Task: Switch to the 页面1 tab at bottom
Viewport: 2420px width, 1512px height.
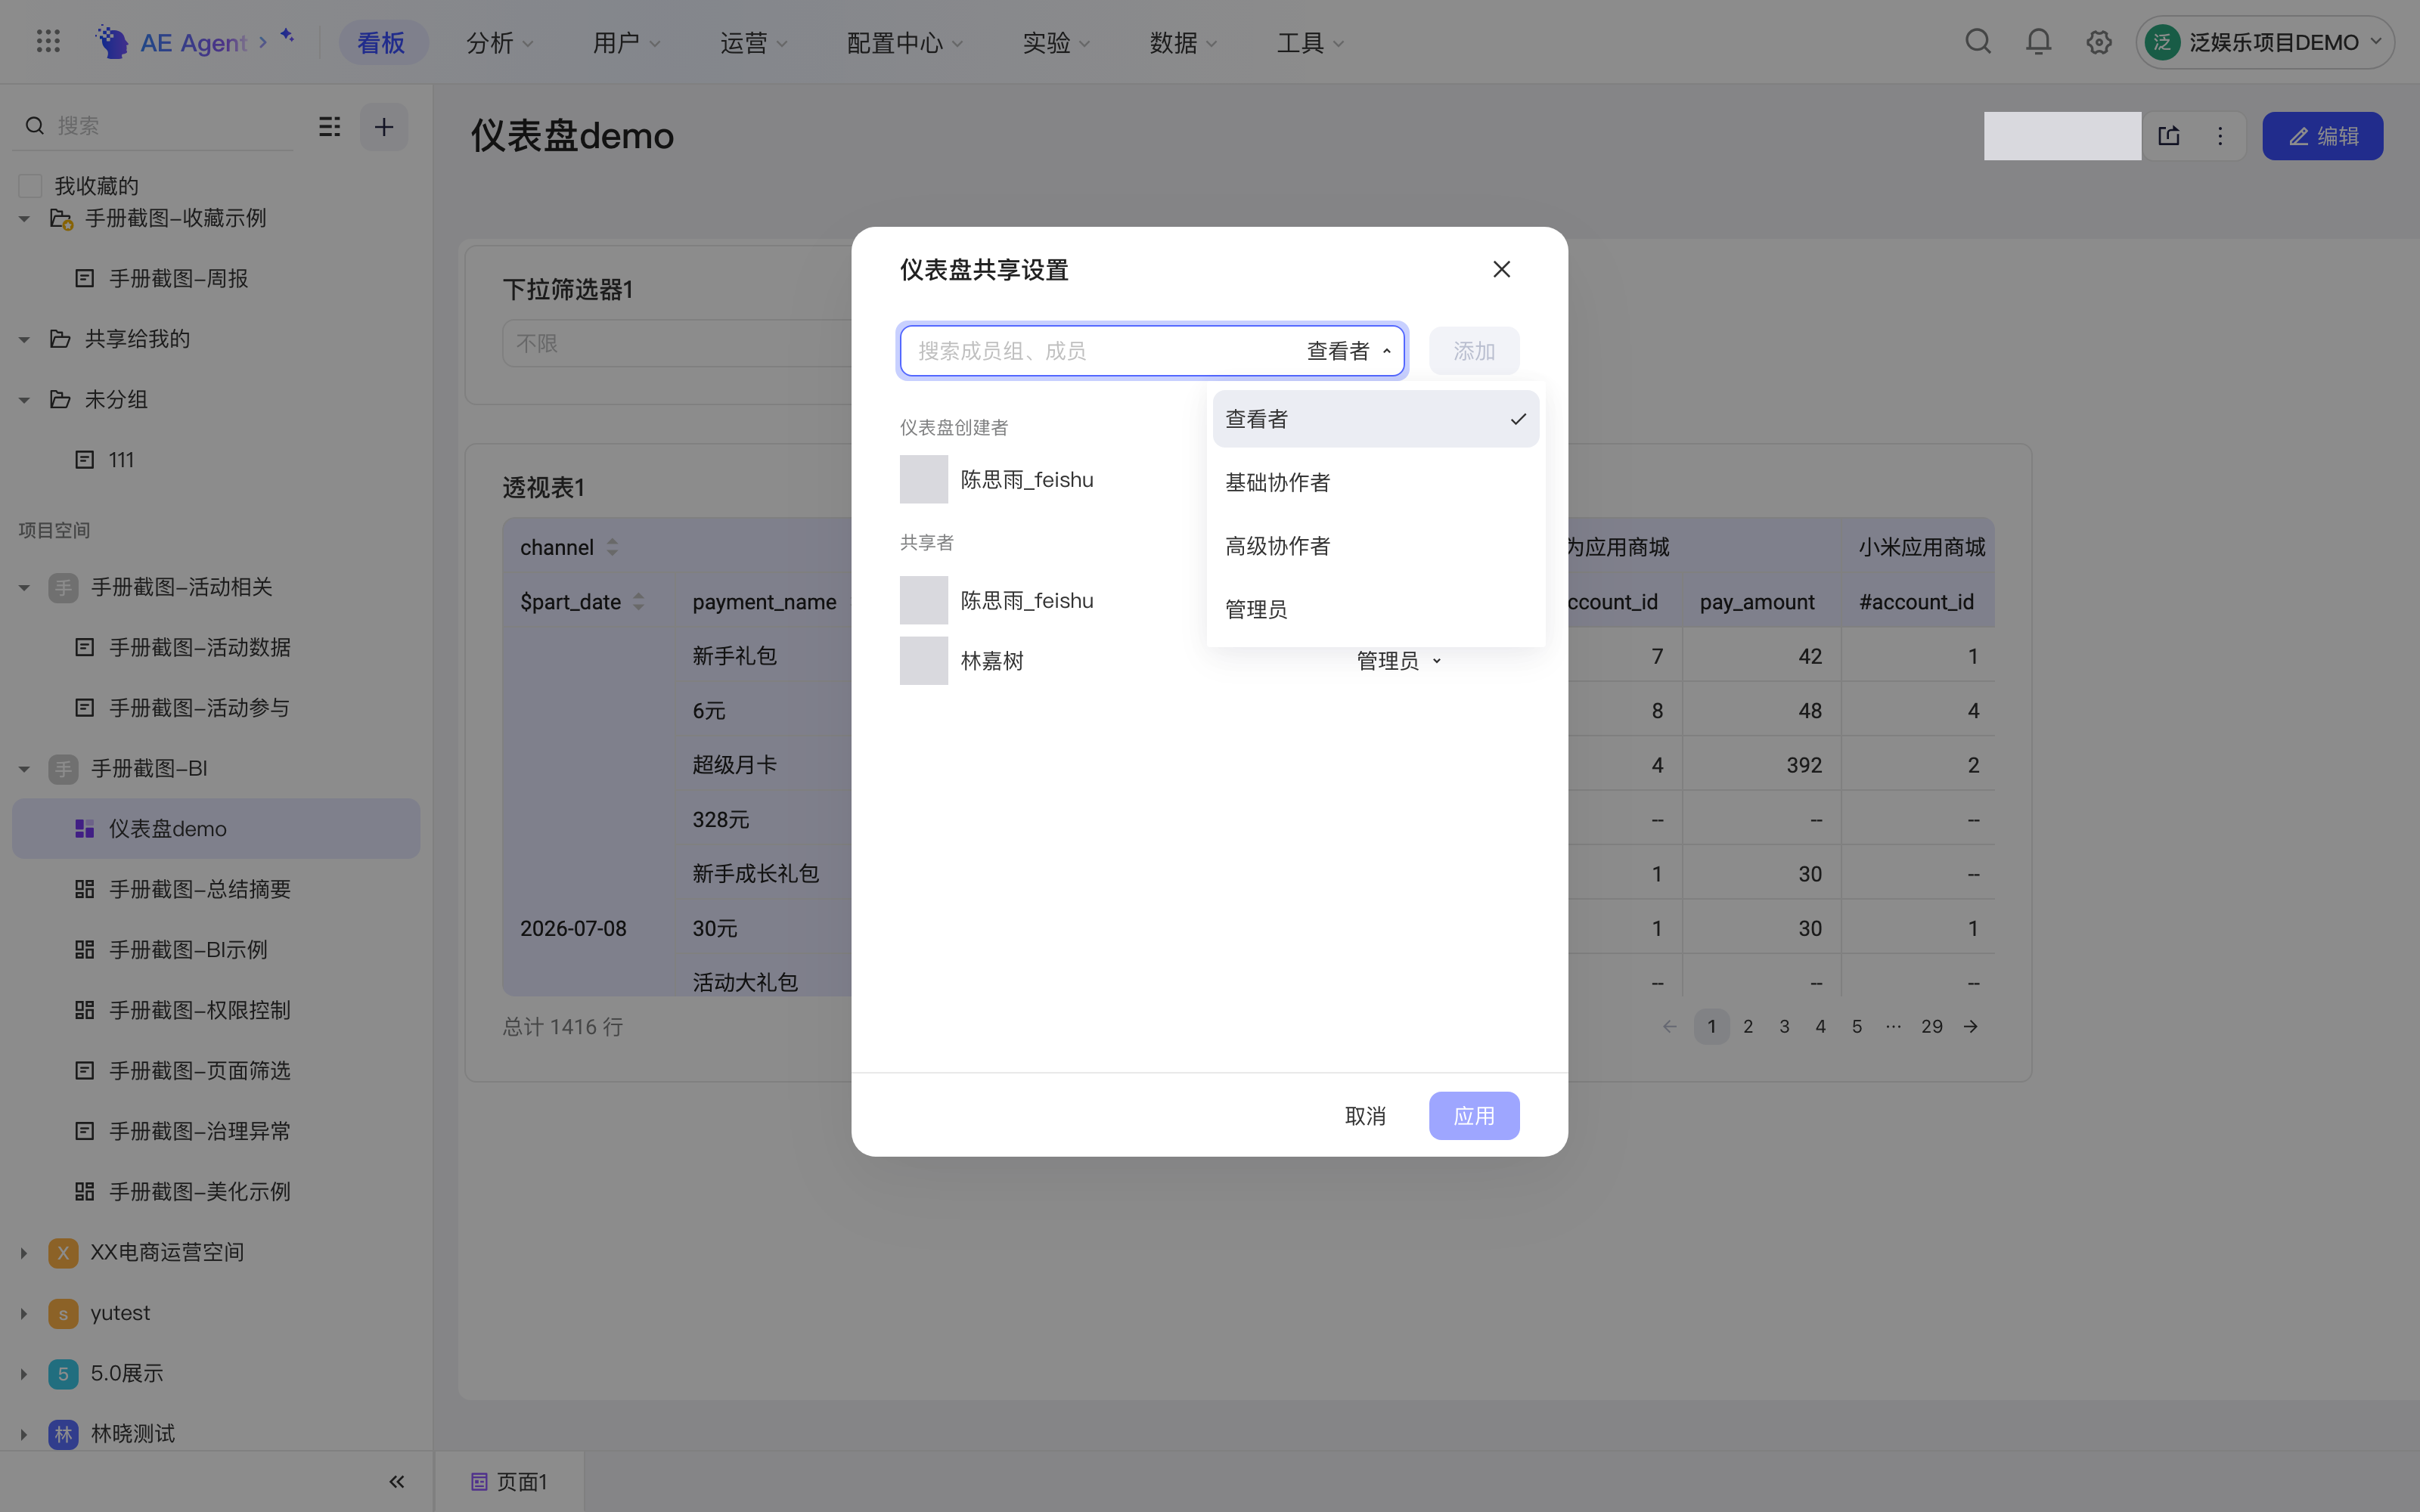Action: [x=509, y=1481]
